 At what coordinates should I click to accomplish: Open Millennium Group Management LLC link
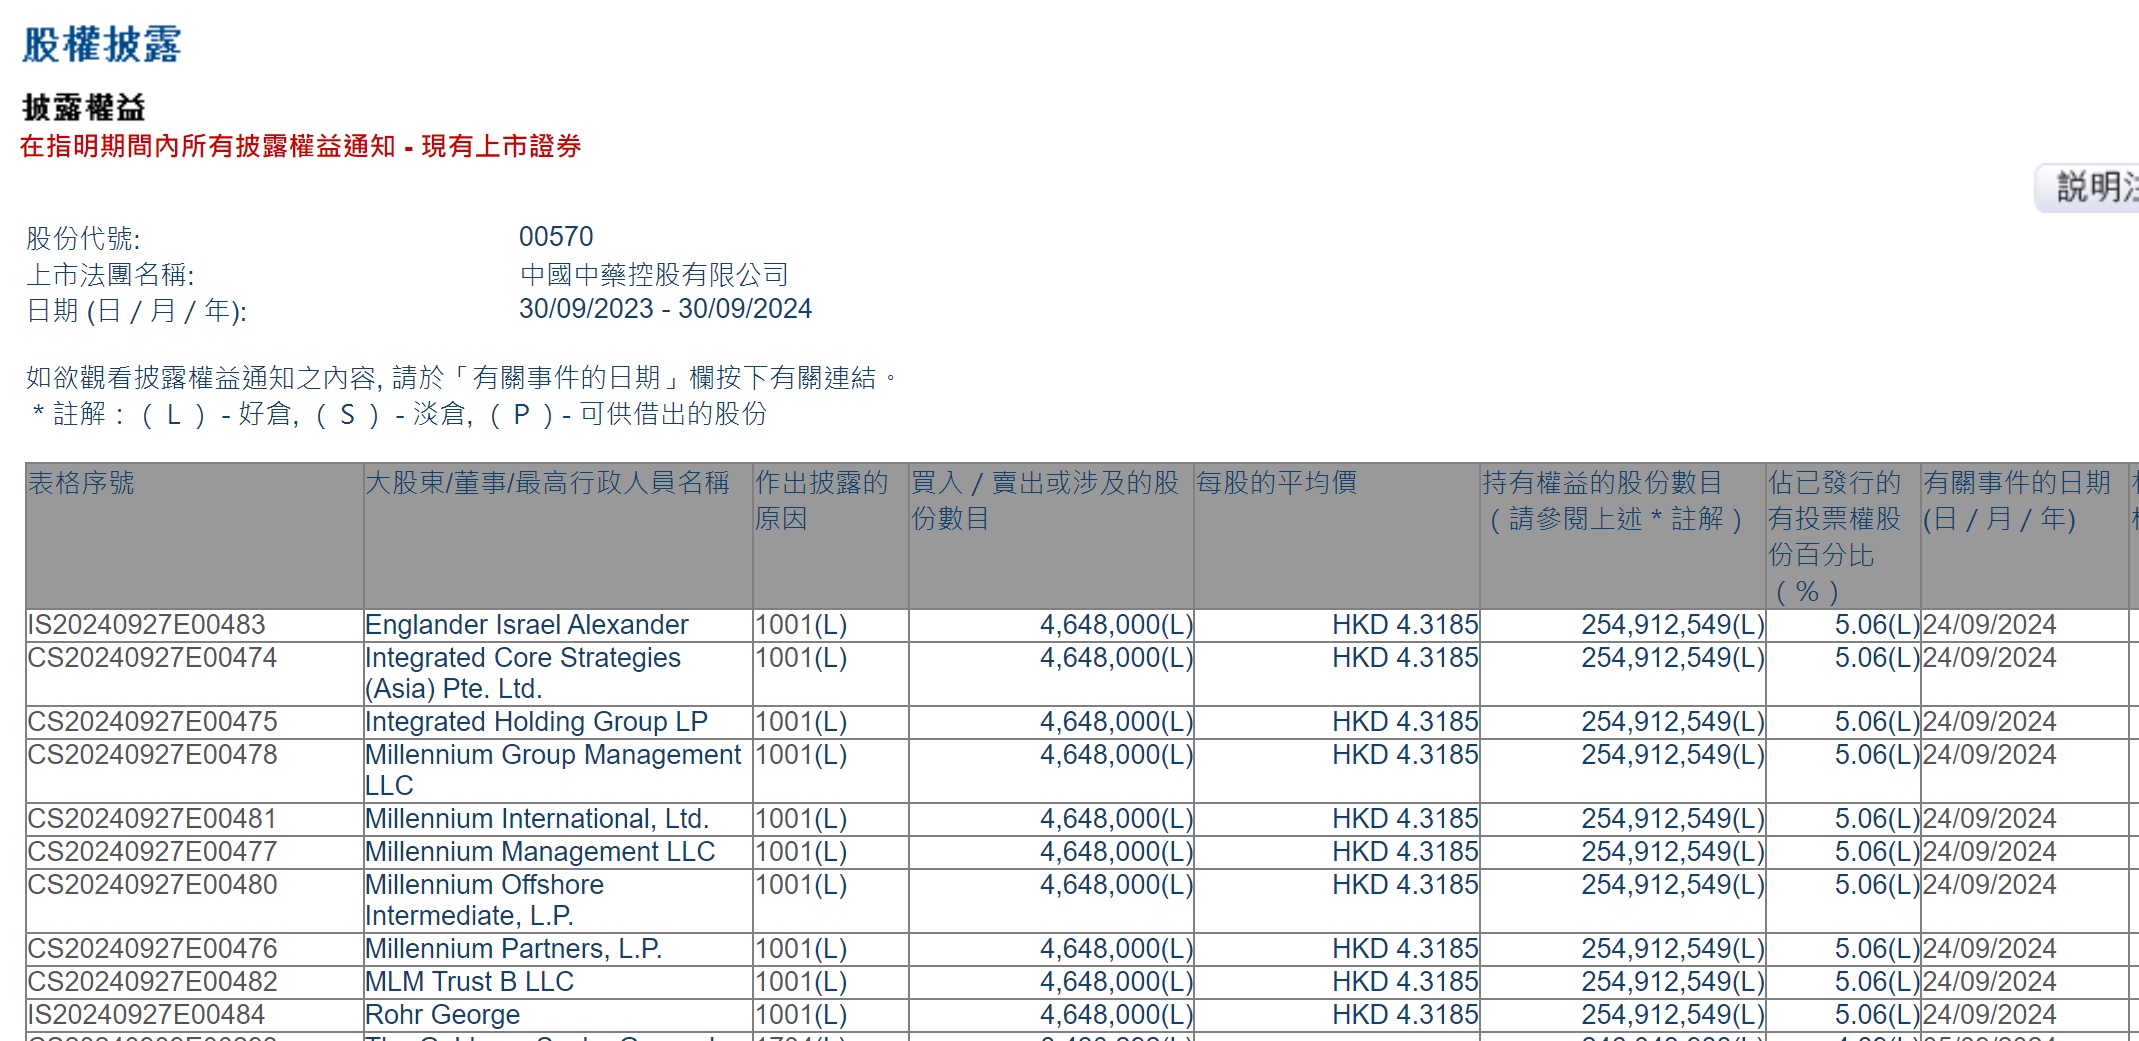(x=553, y=770)
